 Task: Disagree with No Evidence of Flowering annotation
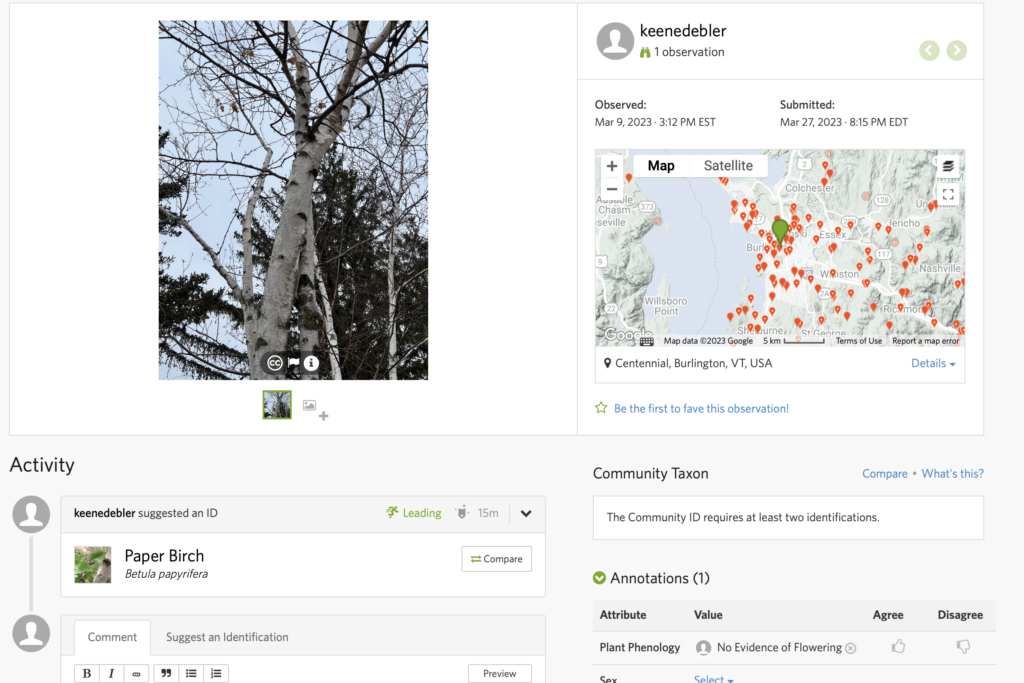[963, 647]
